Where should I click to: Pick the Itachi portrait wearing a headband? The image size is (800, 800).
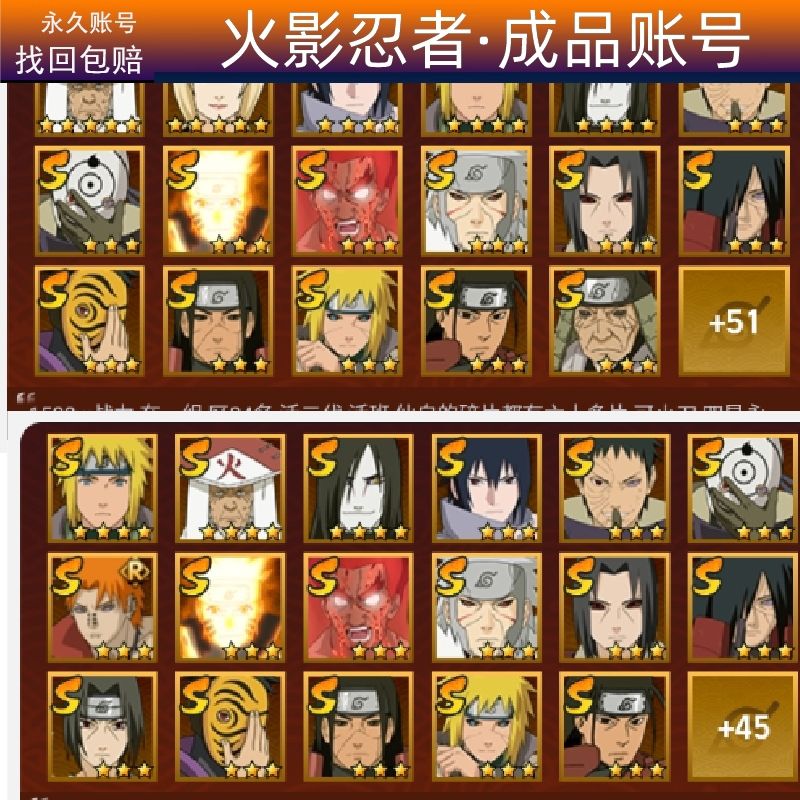102,727
